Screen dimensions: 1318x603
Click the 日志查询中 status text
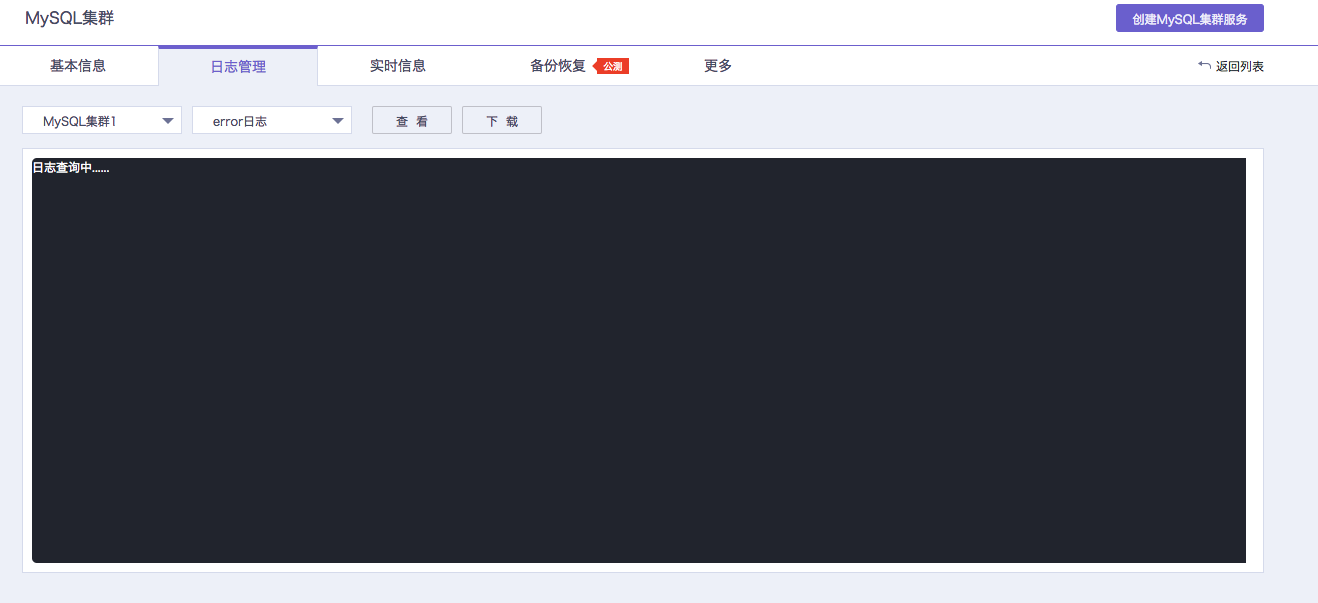pos(71,167)
